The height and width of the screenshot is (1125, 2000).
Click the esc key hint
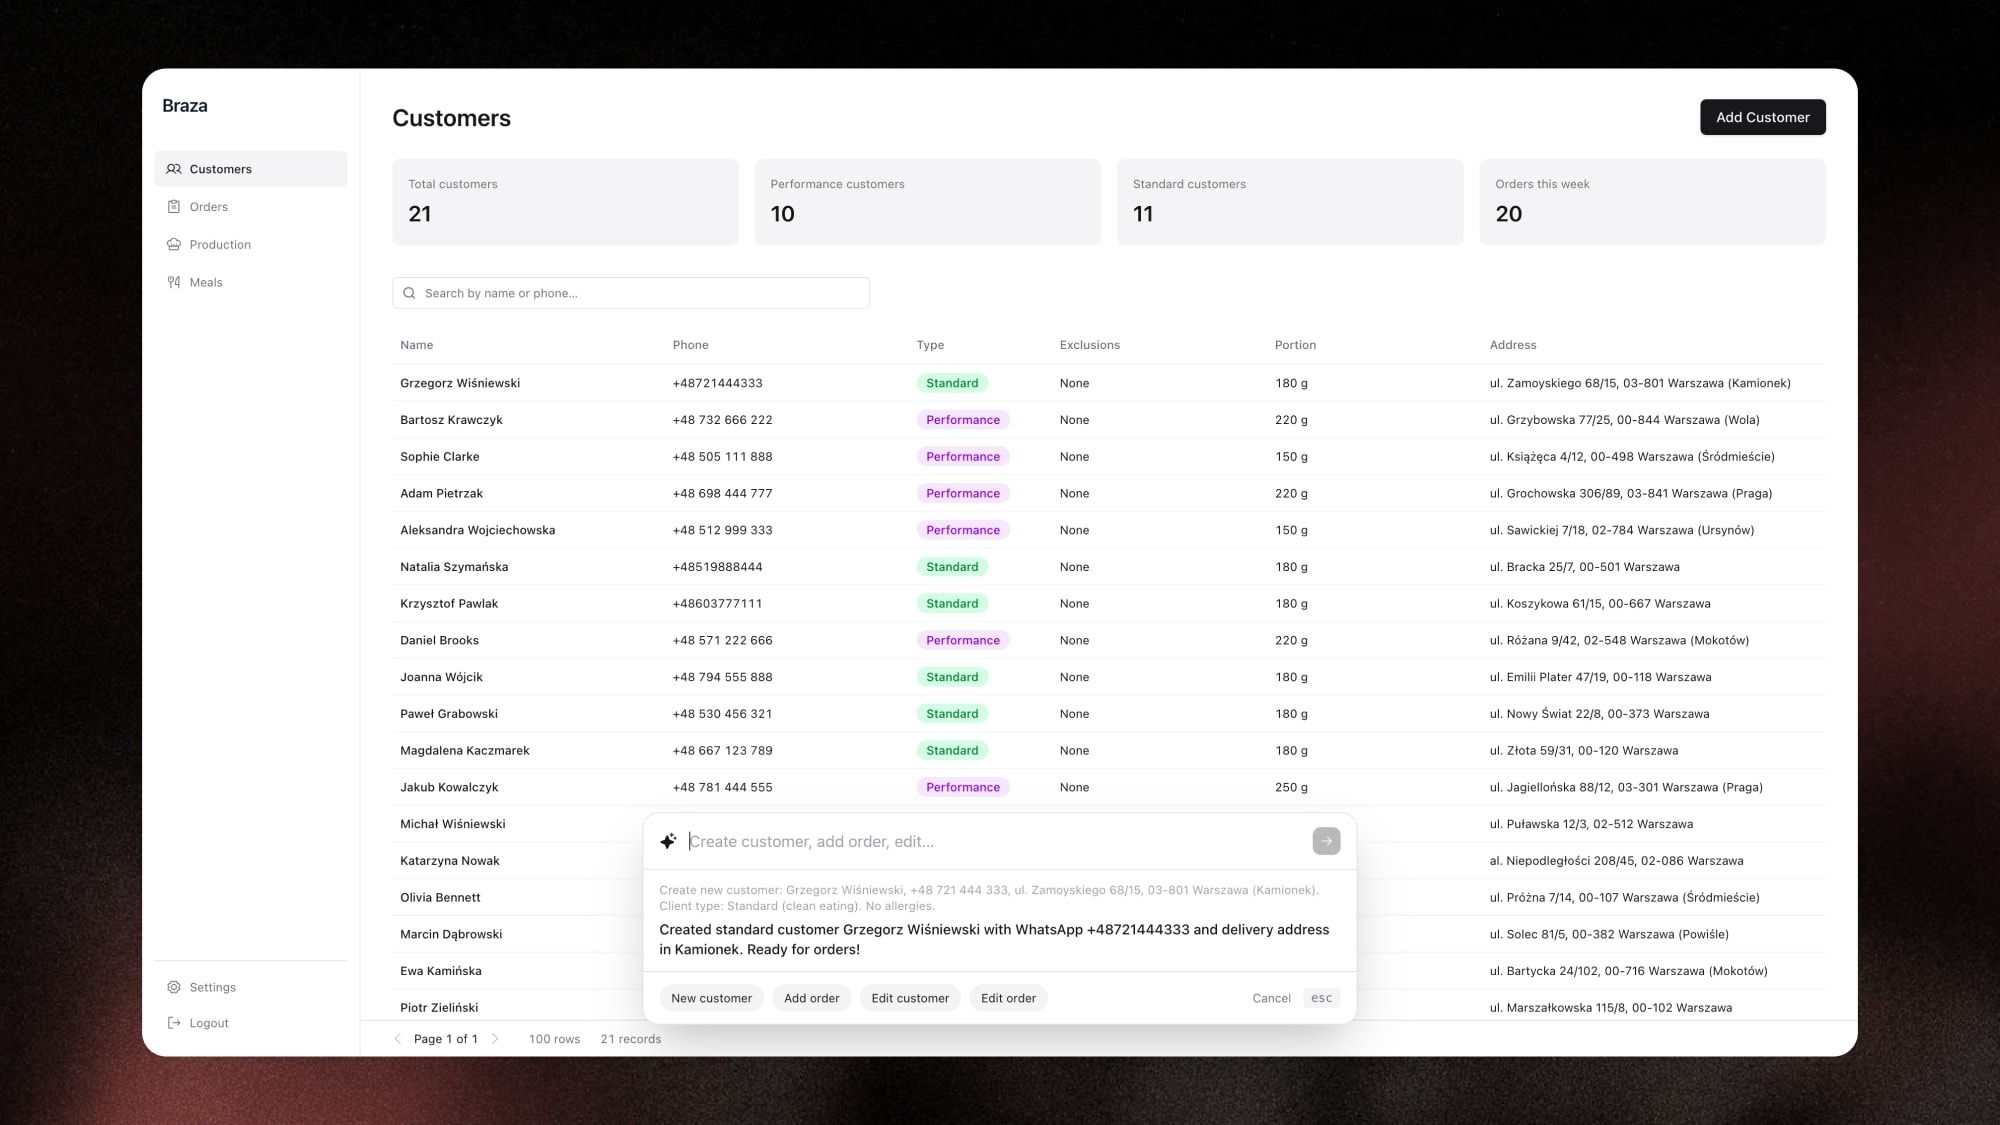(x=1321, y=998)
